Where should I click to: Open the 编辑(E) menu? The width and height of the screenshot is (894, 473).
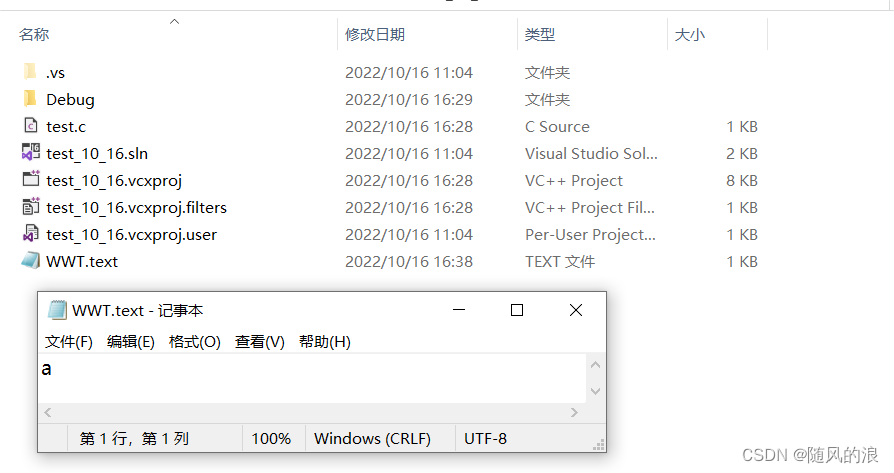[131, 342]
